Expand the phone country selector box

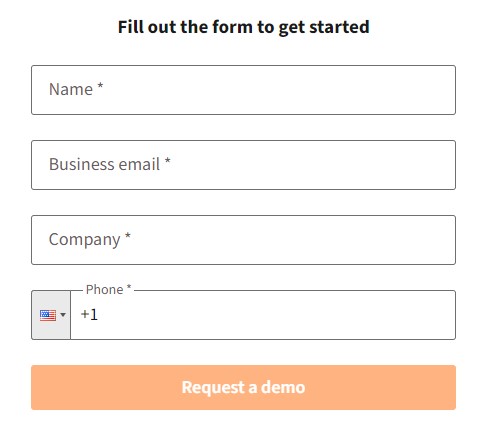[51, 315]
